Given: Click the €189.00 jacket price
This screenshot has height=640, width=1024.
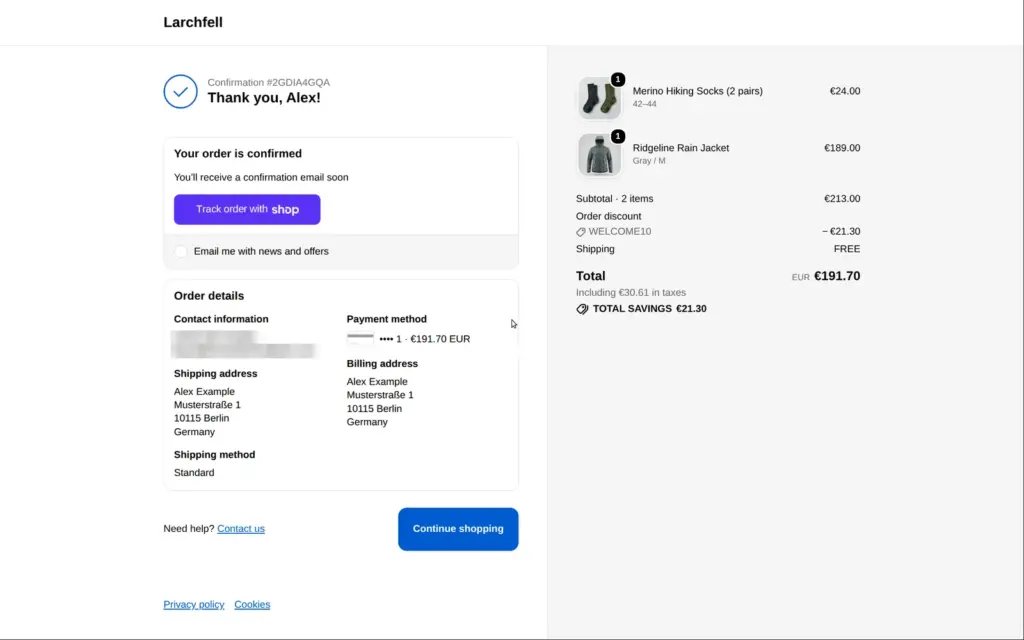Looking at the screenshot, I should pos(842,148).
